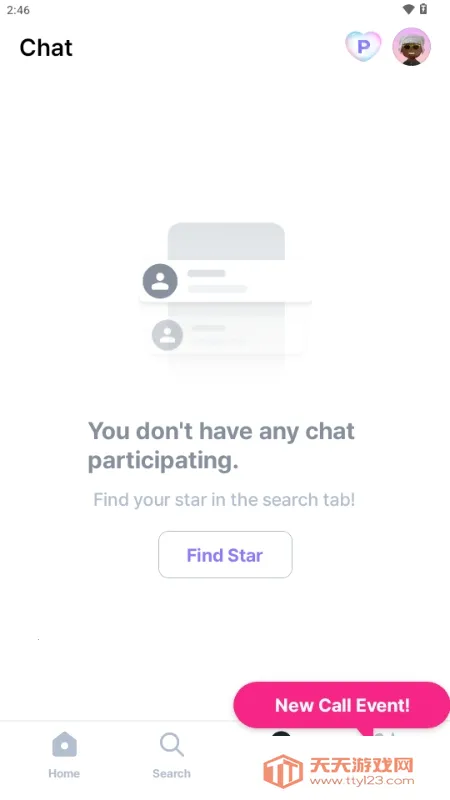
Task: Tap the Search magnifying glass icon
Action: tap(171, 745)
